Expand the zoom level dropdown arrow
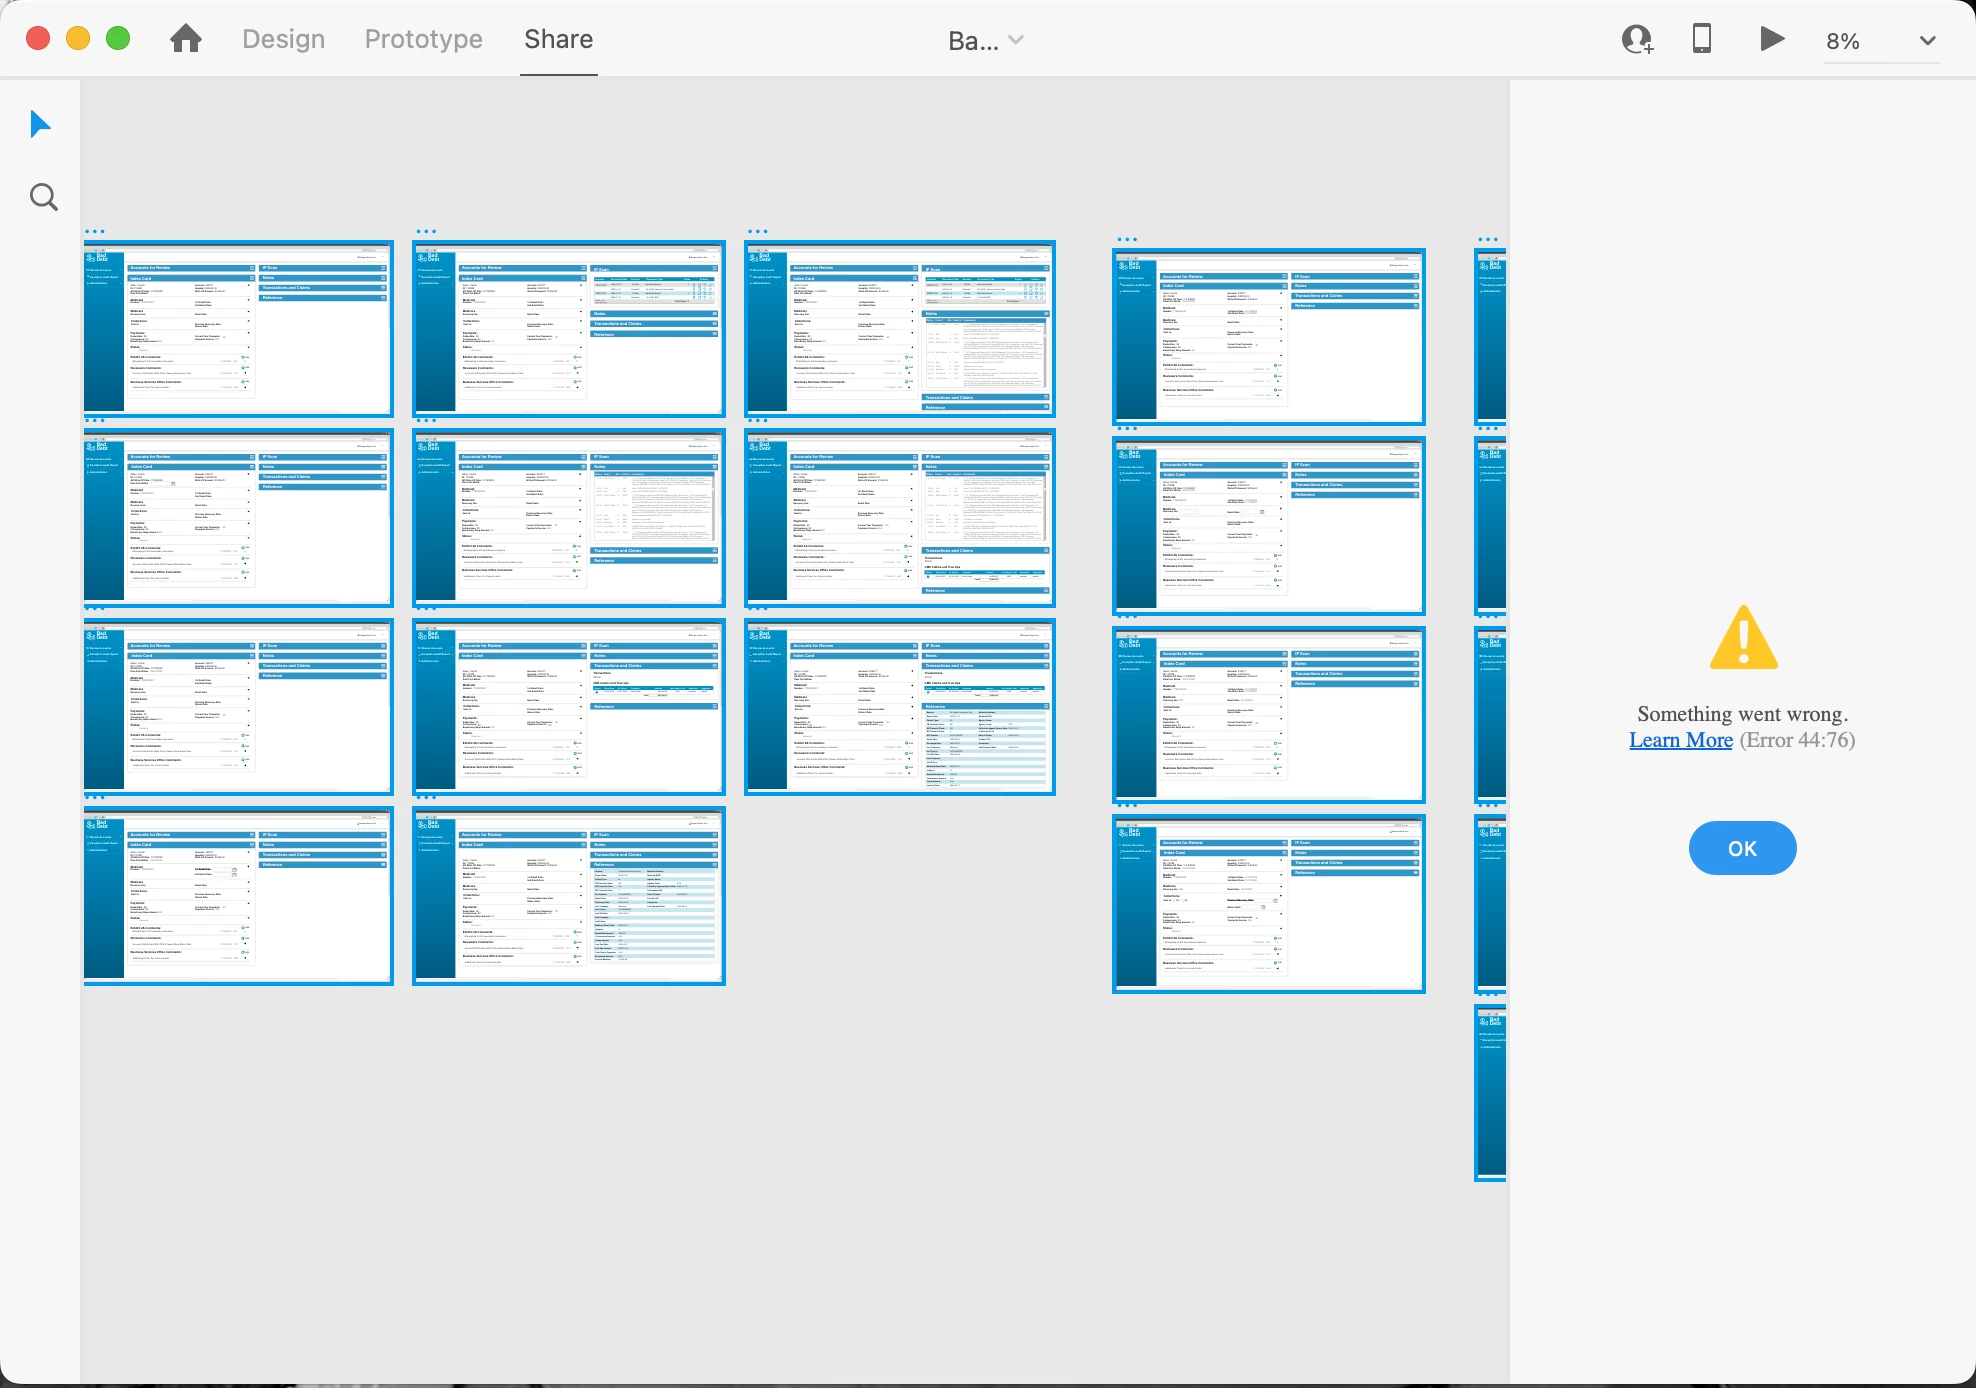 (1927, 41)
